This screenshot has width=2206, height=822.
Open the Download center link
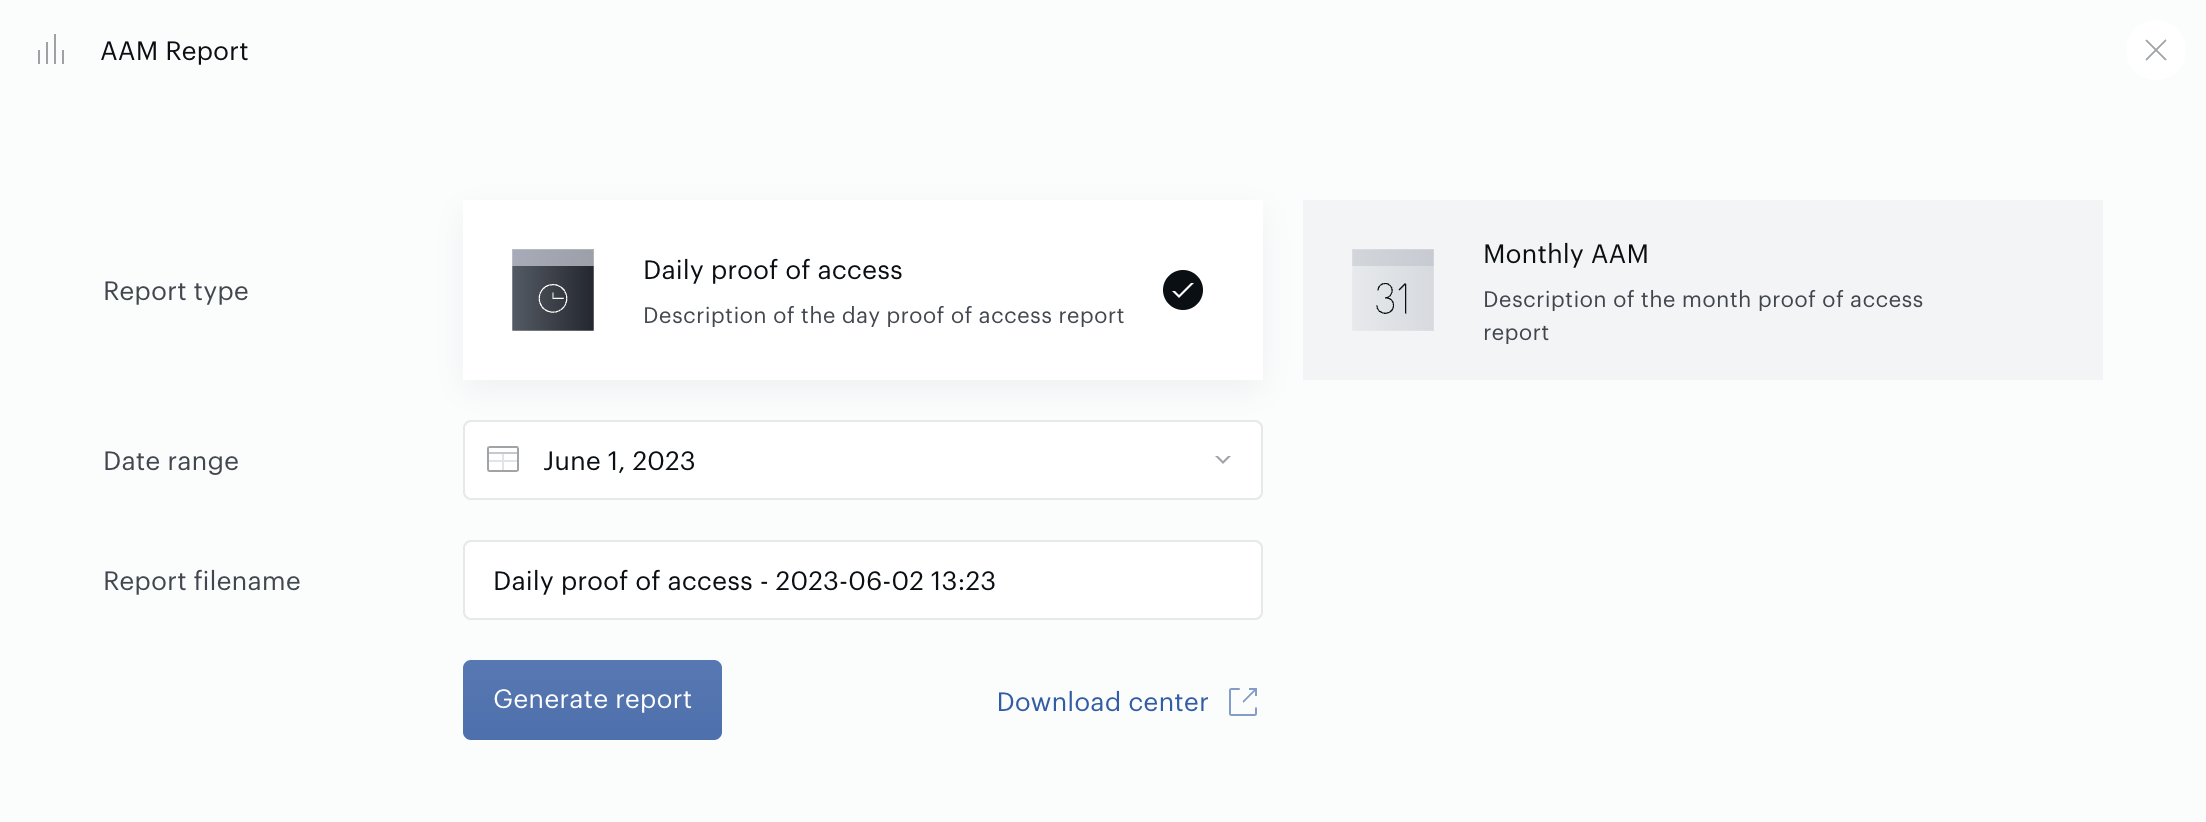[x=1103, y=702]
